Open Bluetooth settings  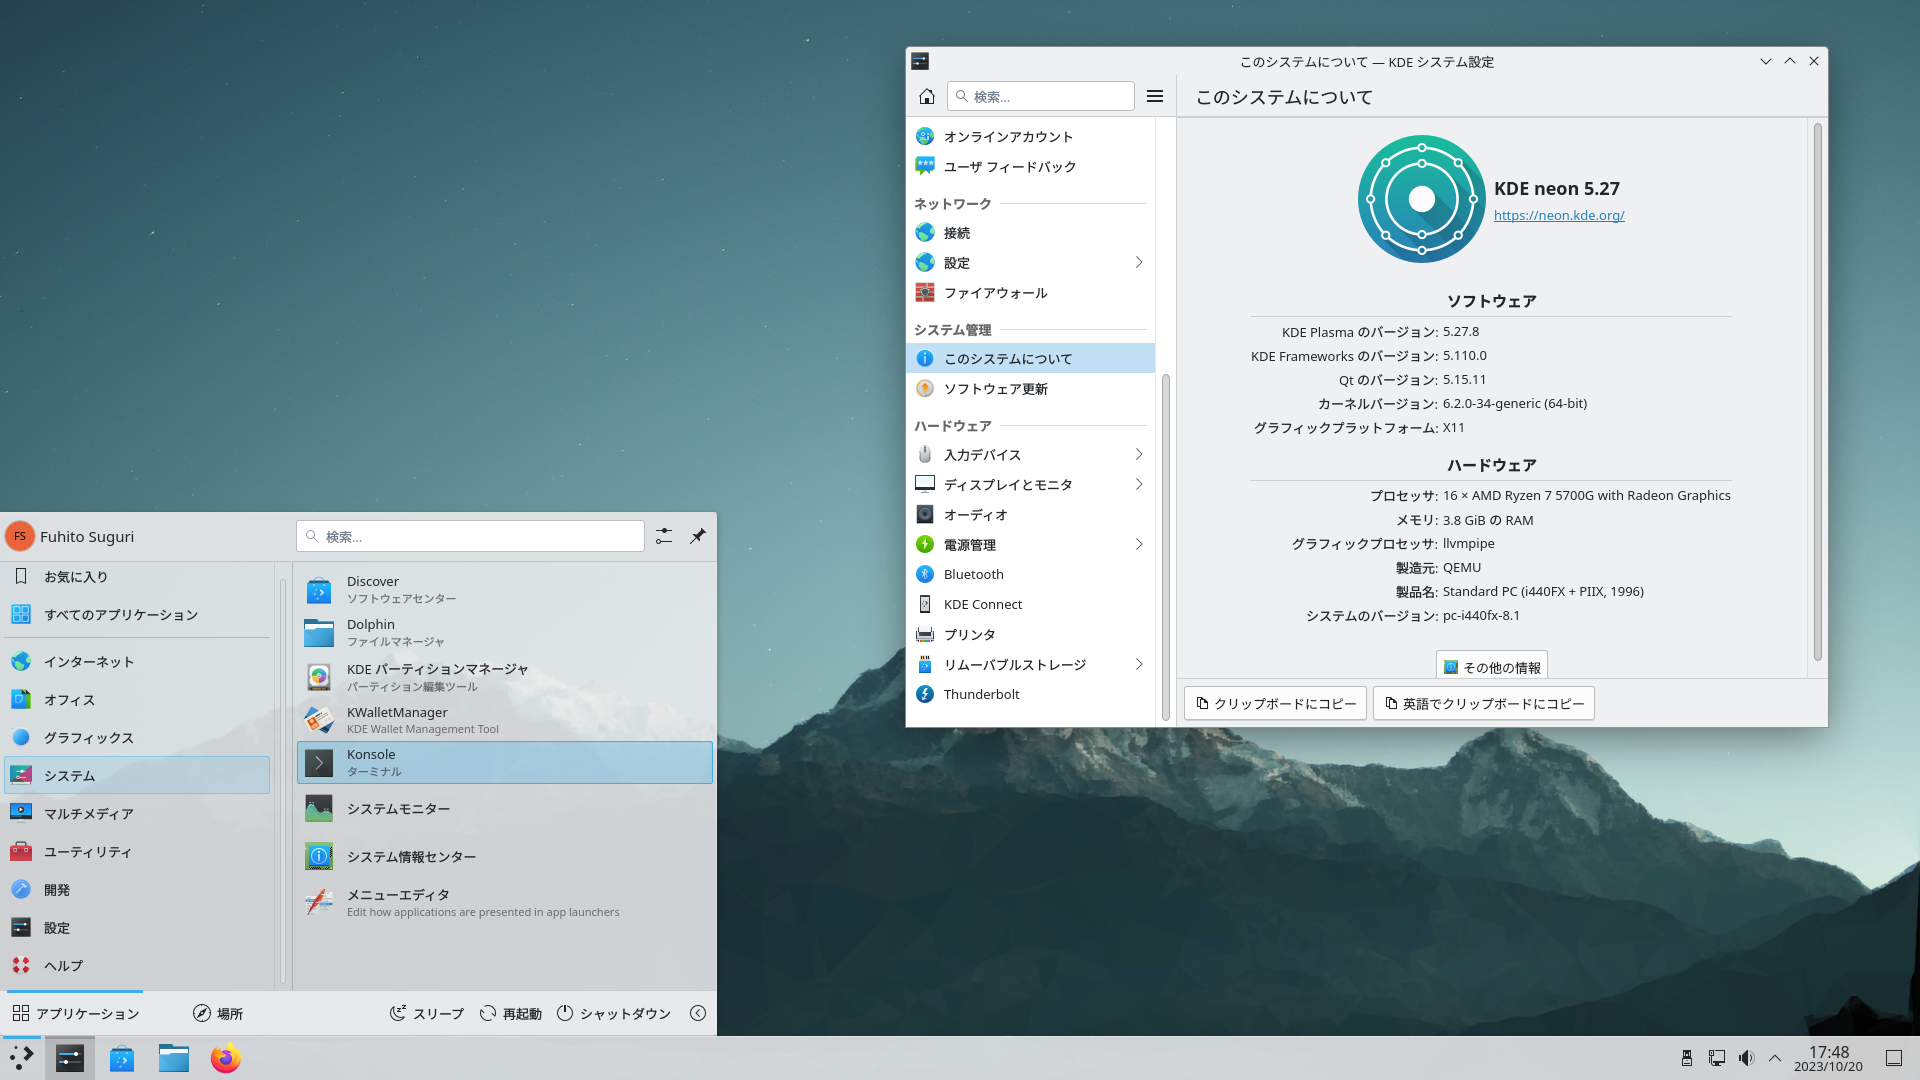973,574
